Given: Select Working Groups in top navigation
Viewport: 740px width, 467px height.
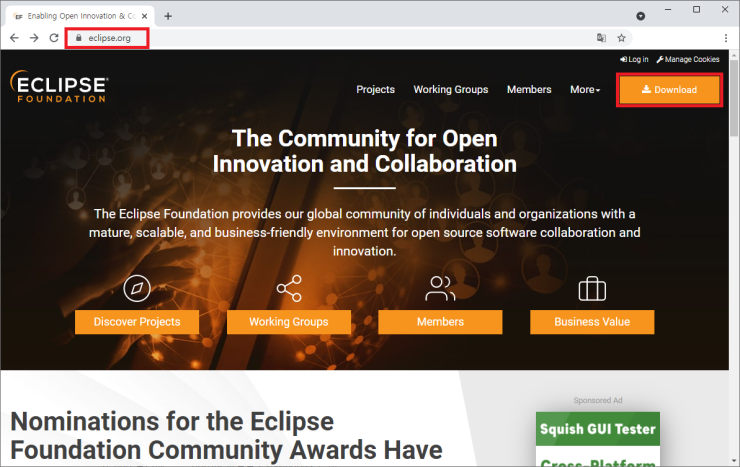Looking at the screenshot, I should 451,90.
